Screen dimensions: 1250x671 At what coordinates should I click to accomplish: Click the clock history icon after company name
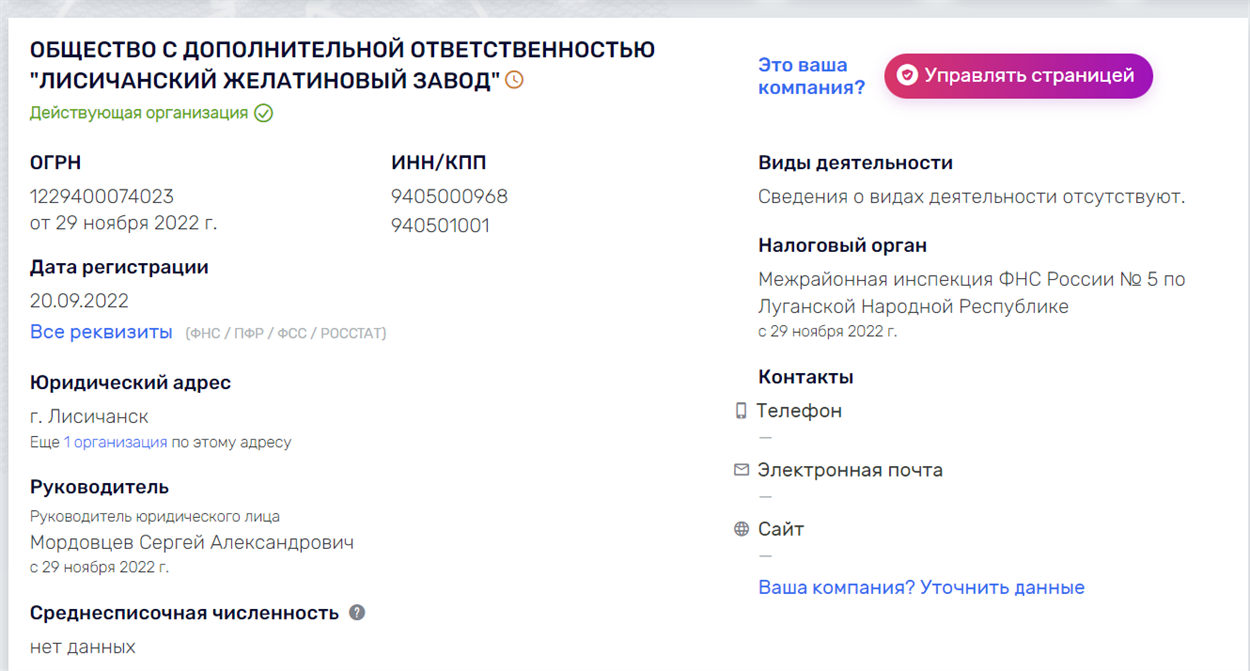[514, 79]
